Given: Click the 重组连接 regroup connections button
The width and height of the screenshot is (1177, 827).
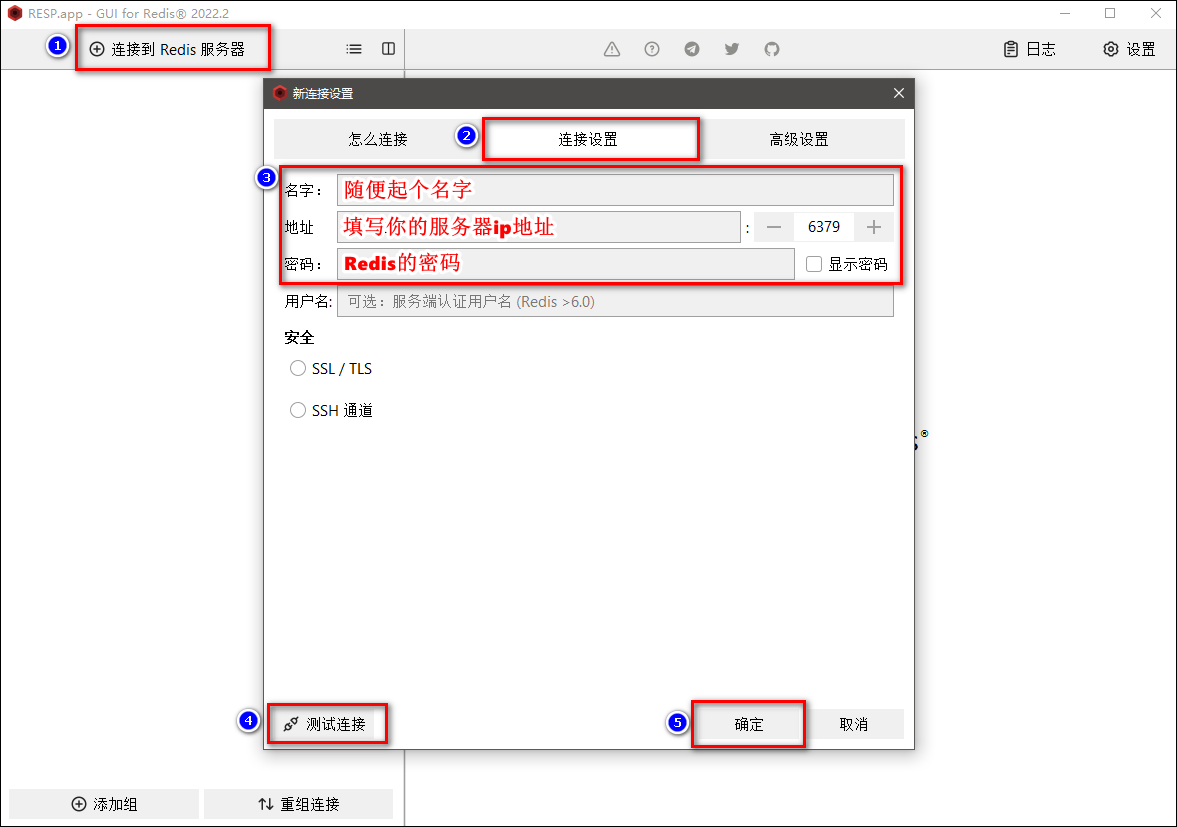Looking at the screenshot, I should (299, 804).
